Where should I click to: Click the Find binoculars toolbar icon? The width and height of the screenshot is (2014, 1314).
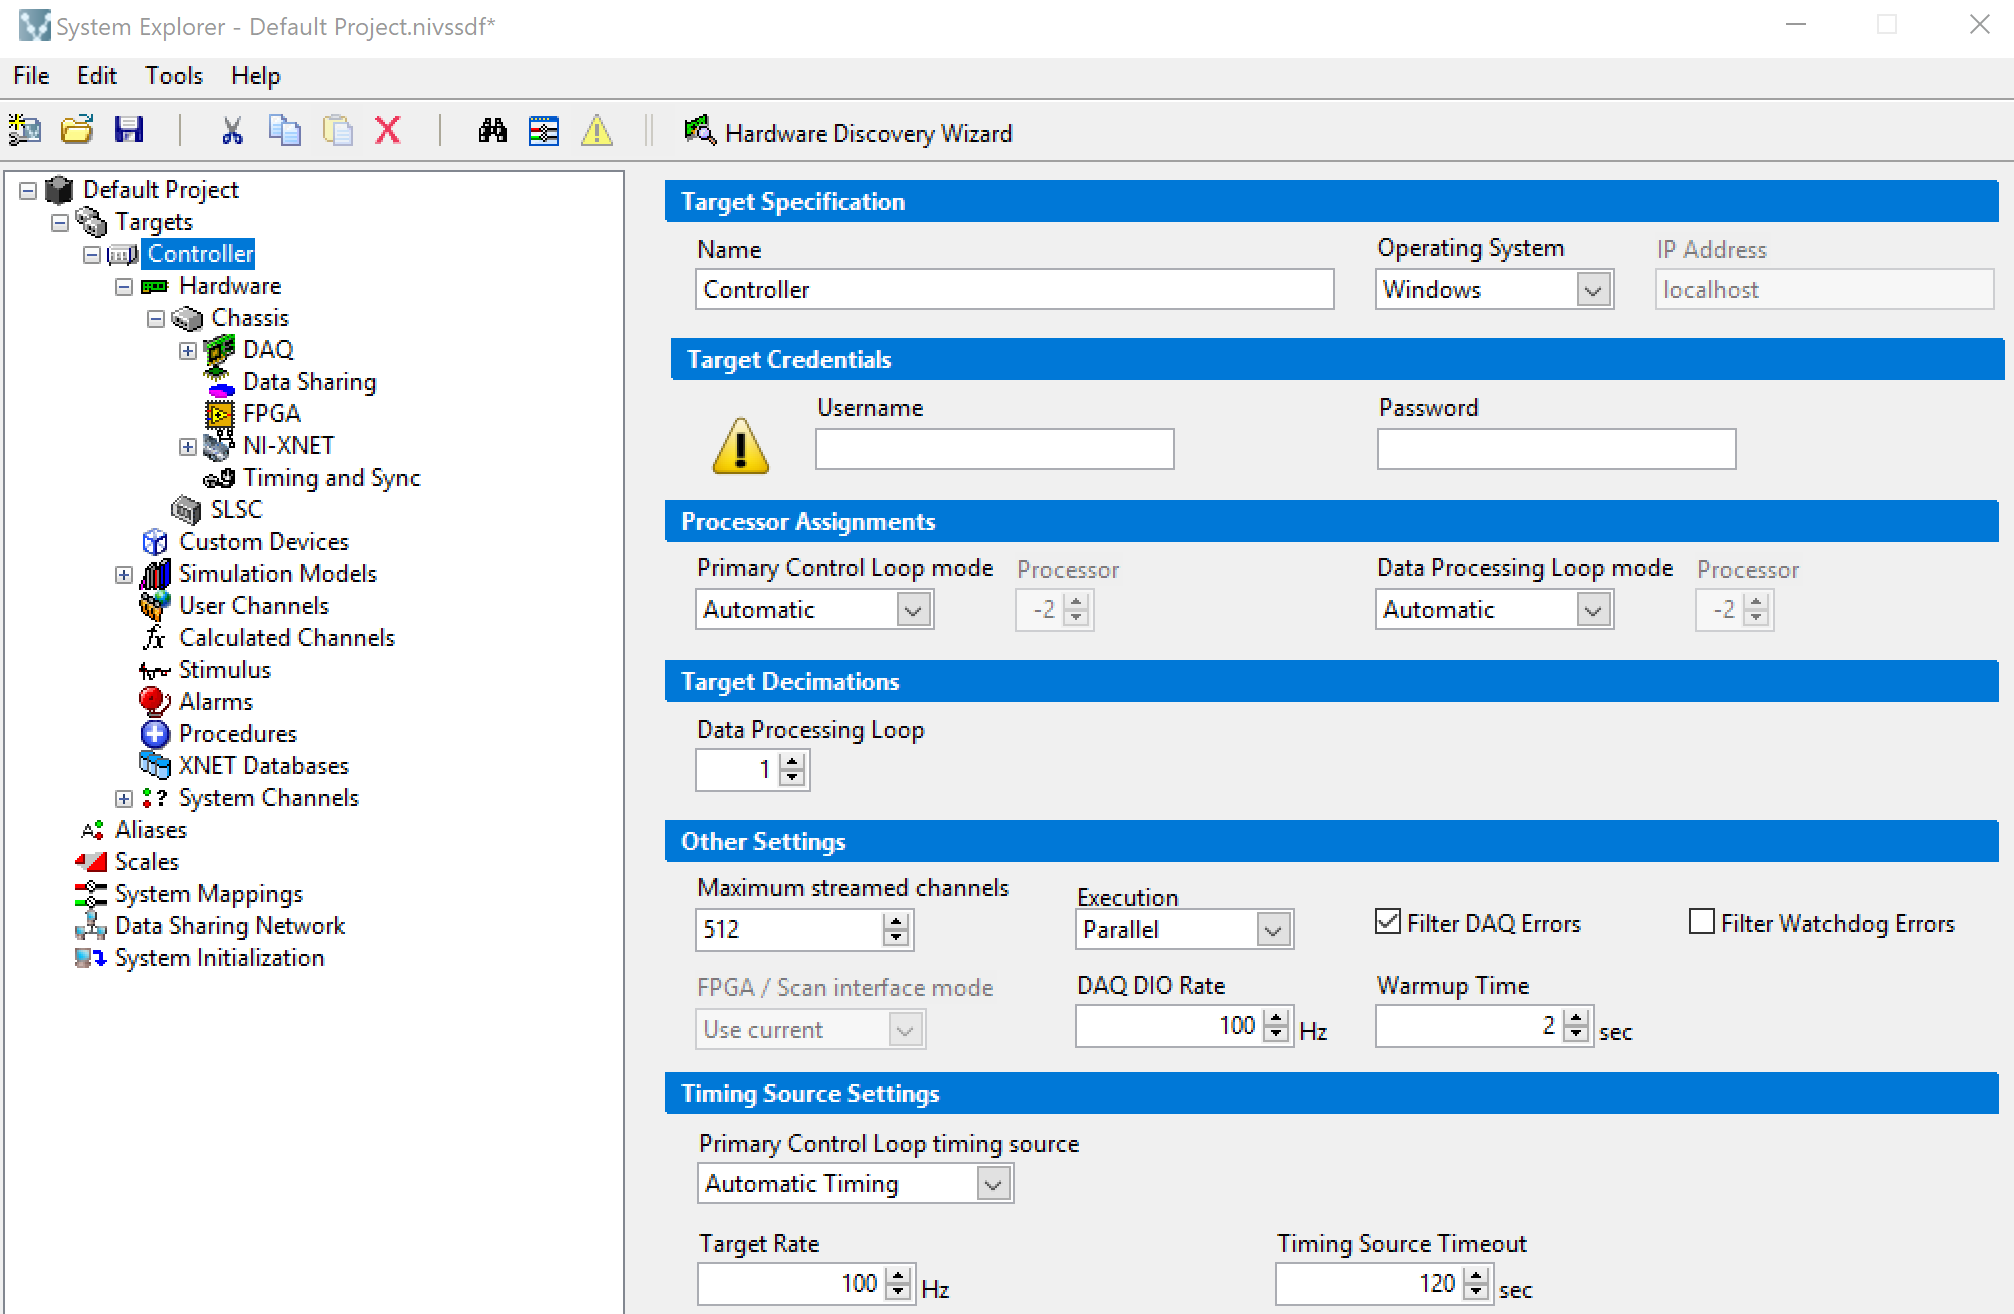492,130
